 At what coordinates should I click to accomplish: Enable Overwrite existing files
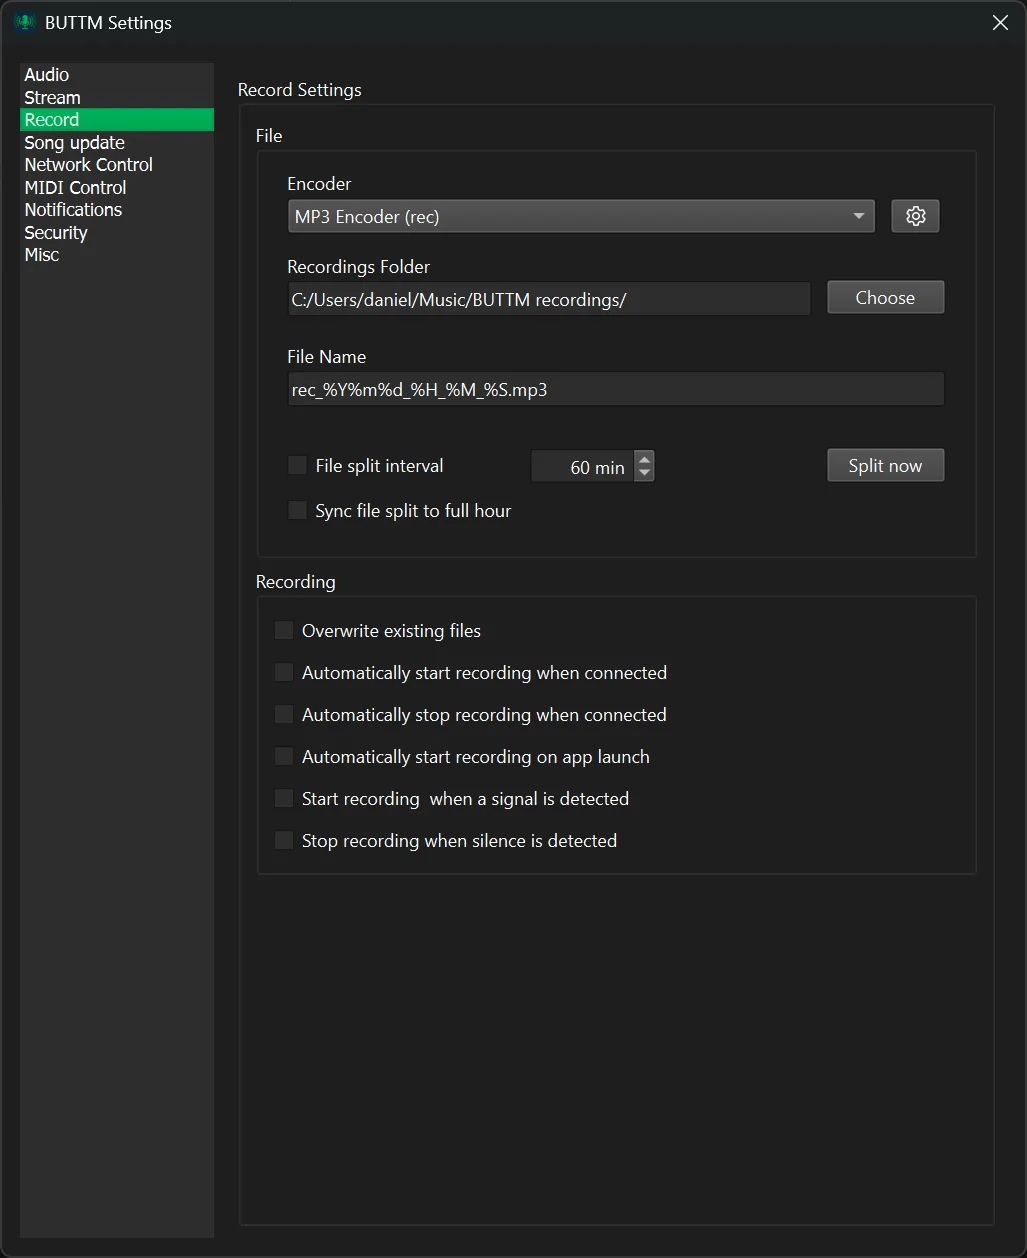283,630
